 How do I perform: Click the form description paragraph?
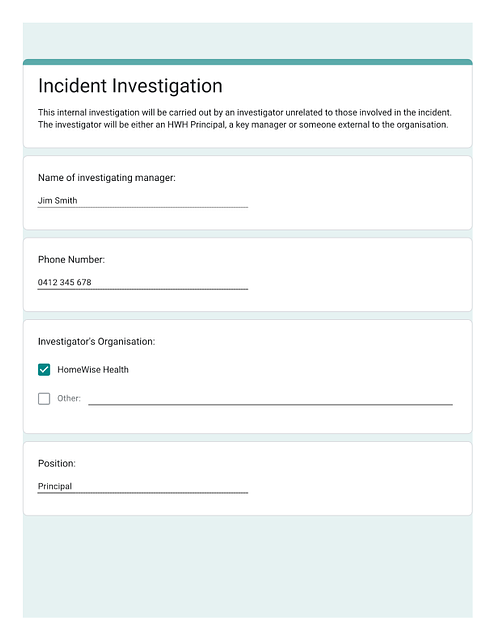point(245,118)
